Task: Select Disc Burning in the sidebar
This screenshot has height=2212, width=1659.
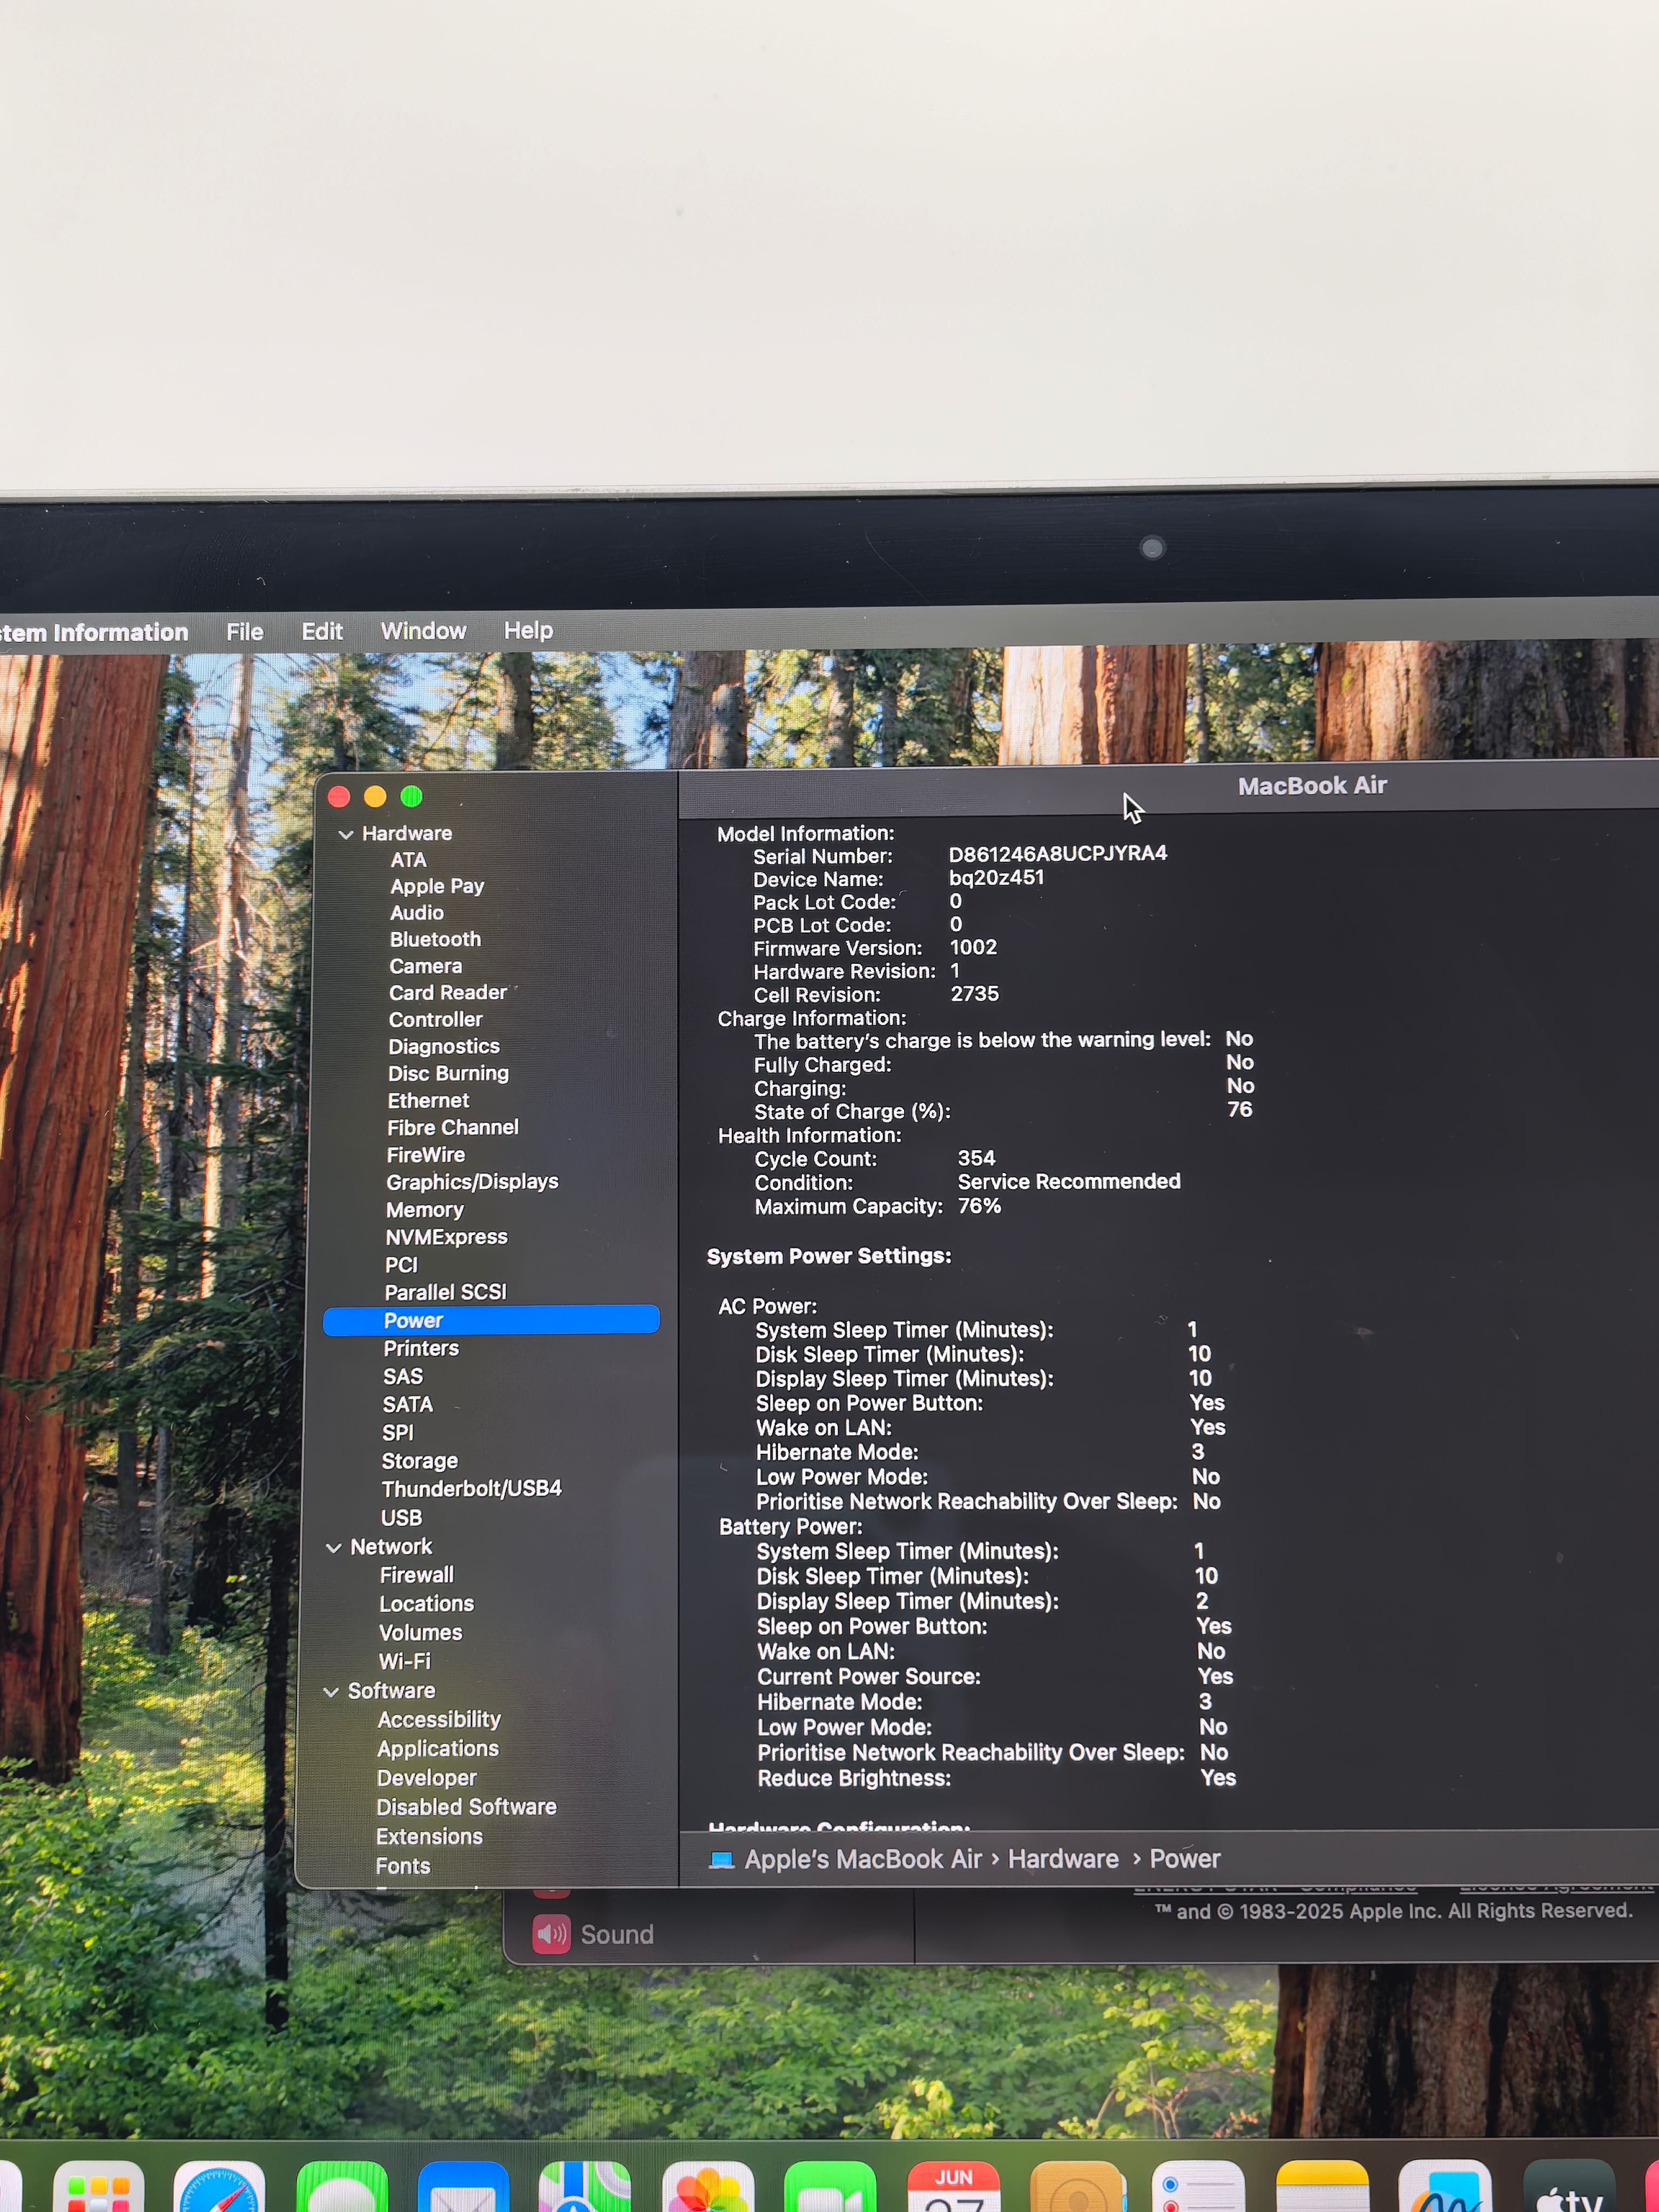Action: [448, 1074]
